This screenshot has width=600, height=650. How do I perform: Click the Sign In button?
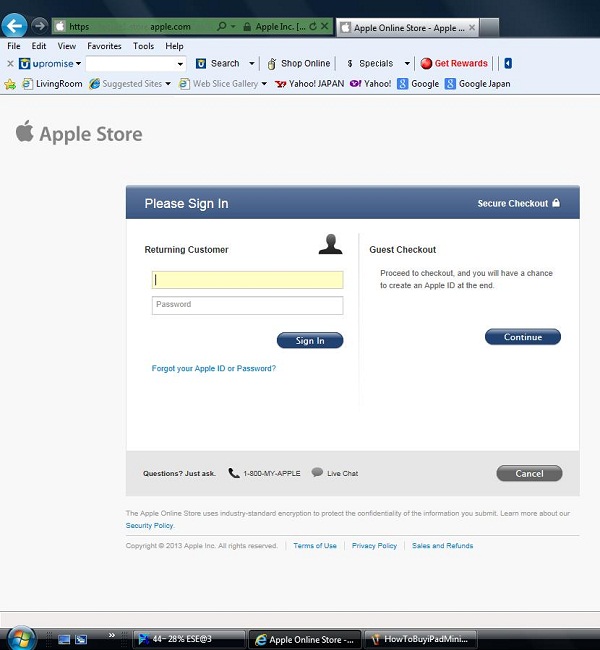click(310, 340)
